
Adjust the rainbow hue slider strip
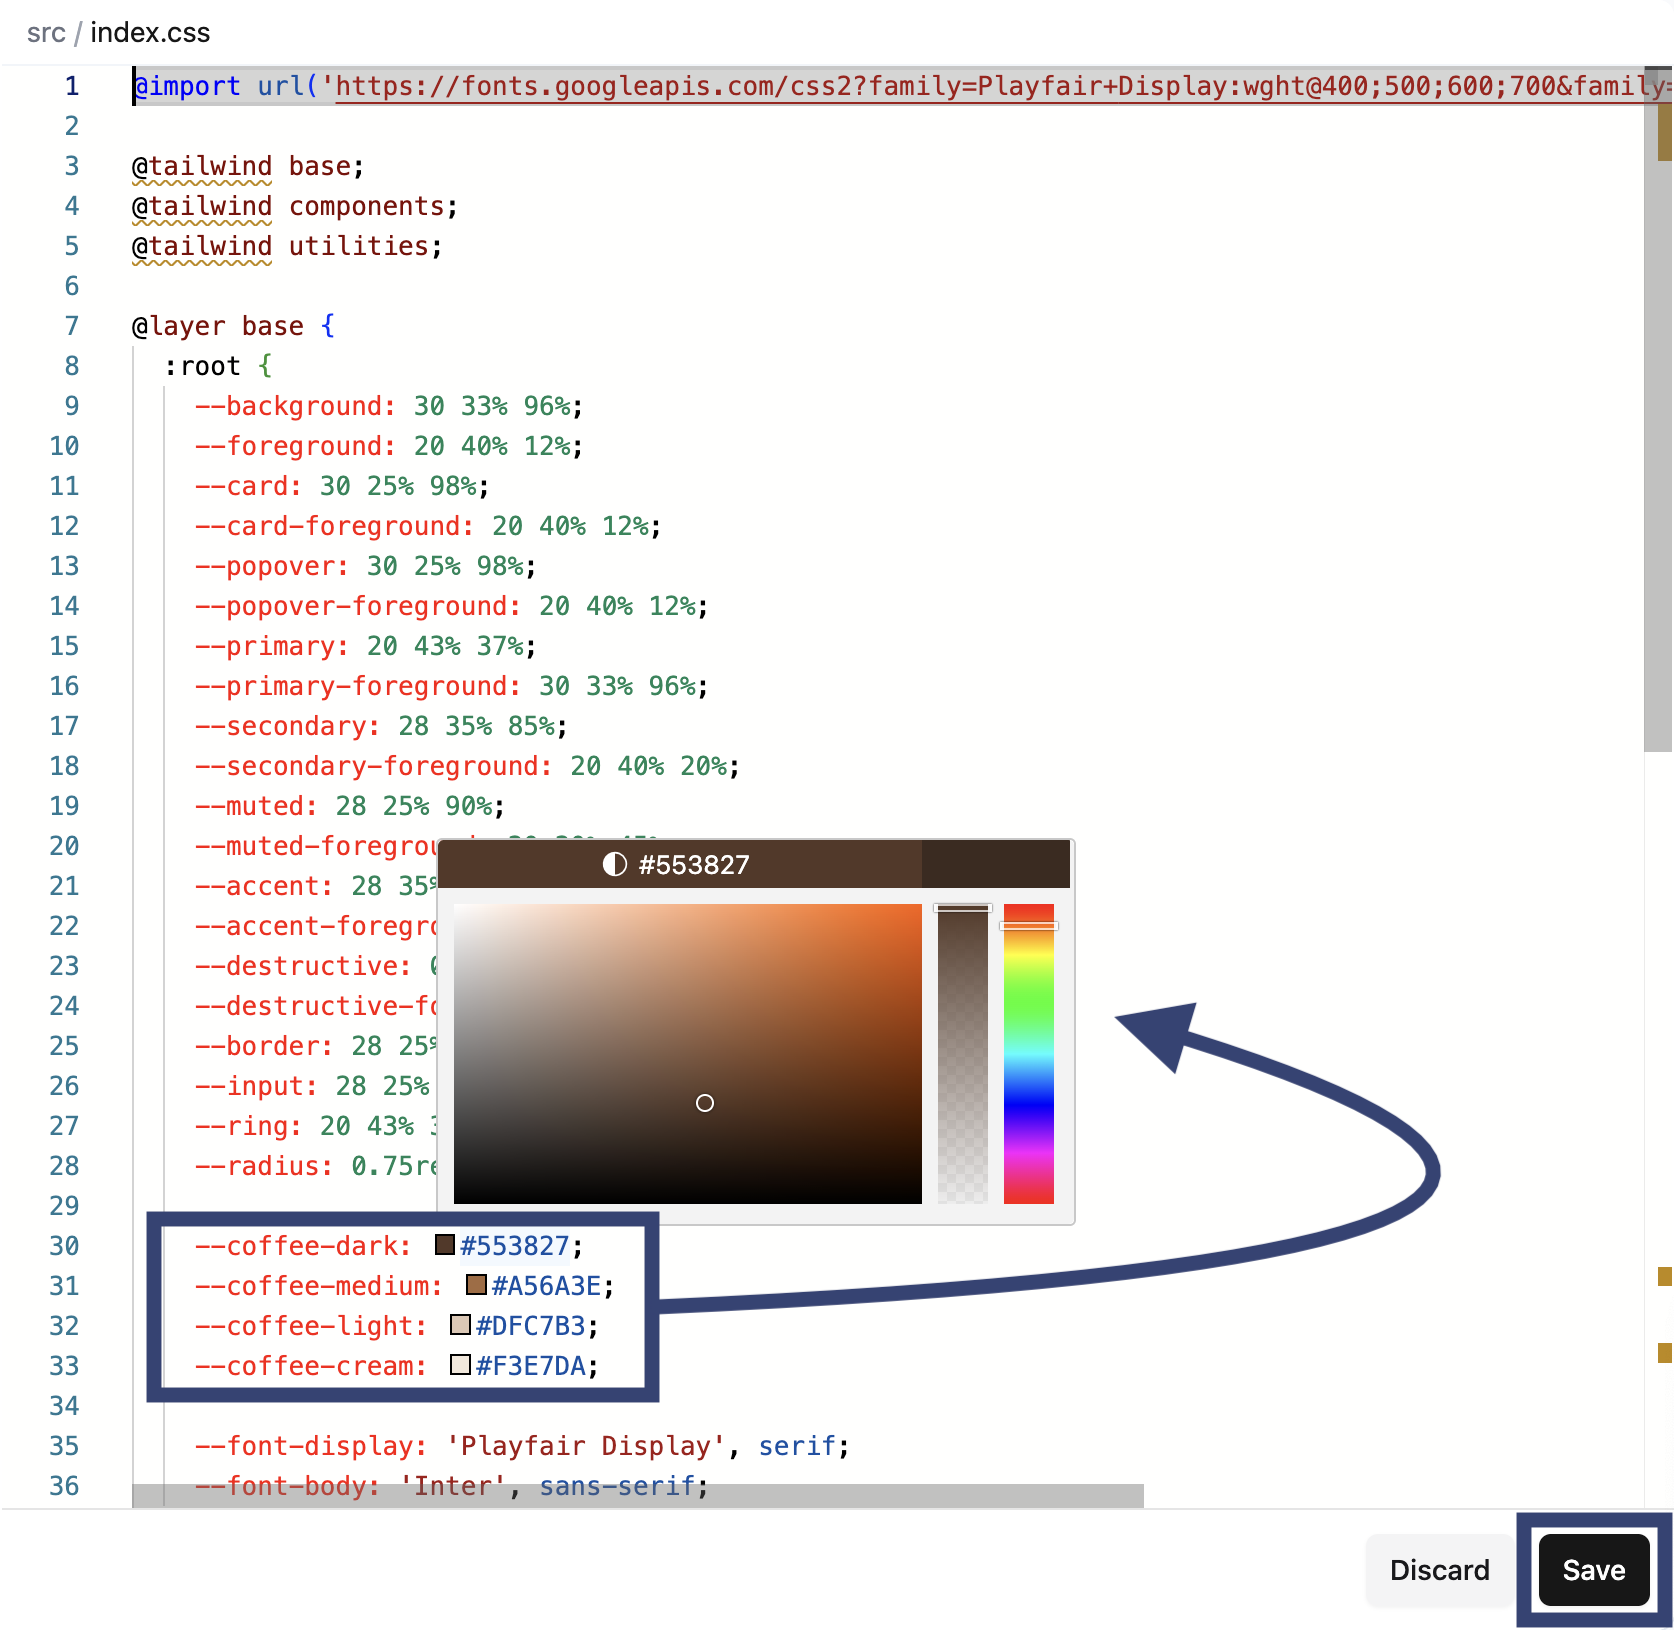coord(1029,1054)
